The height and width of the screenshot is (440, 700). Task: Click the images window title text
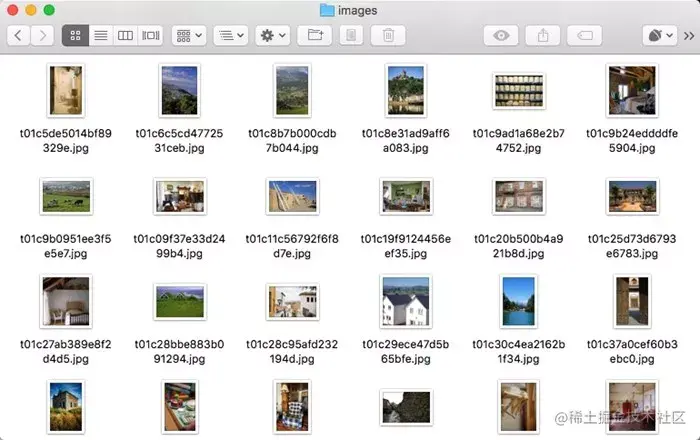[x=358, y=11]
